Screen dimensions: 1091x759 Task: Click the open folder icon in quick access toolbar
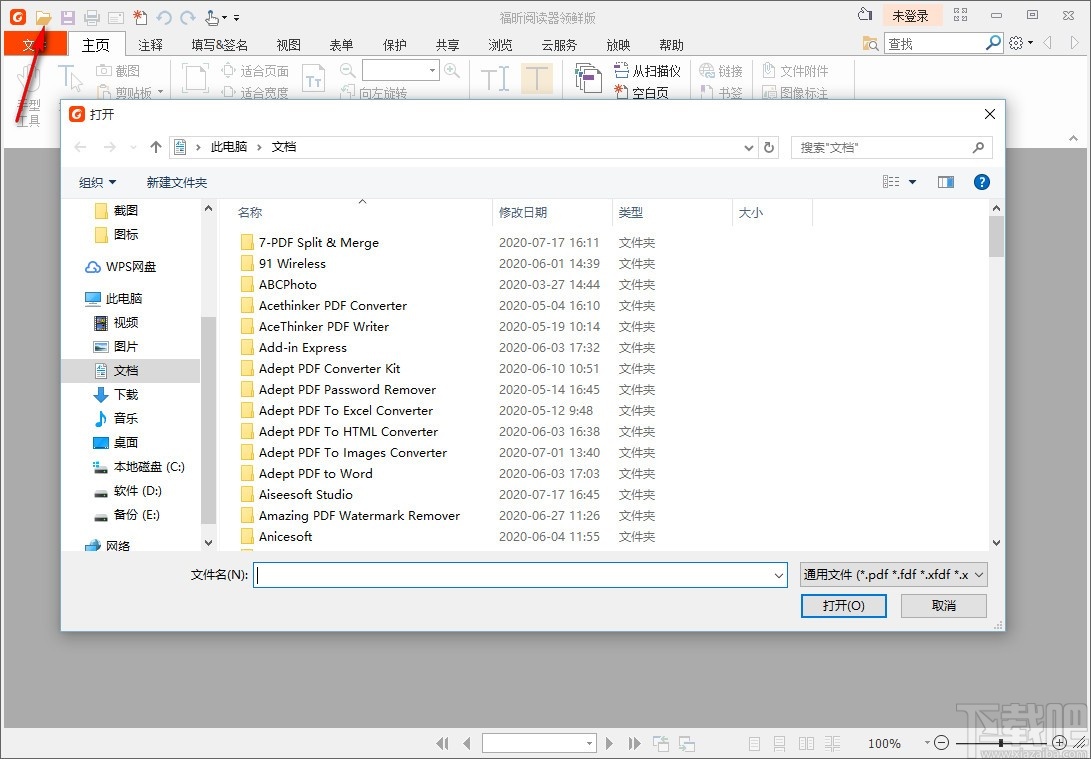(x=43, y=17)
